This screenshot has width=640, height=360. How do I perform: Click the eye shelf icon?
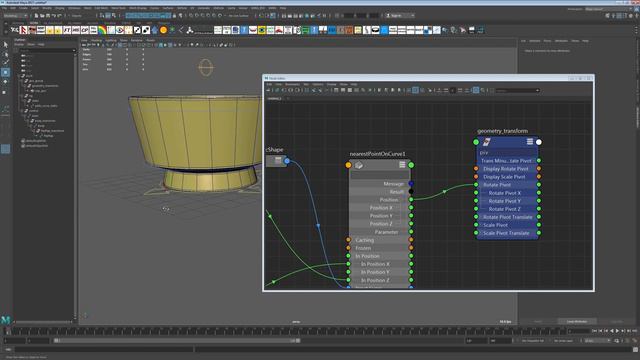click(120, 30)
